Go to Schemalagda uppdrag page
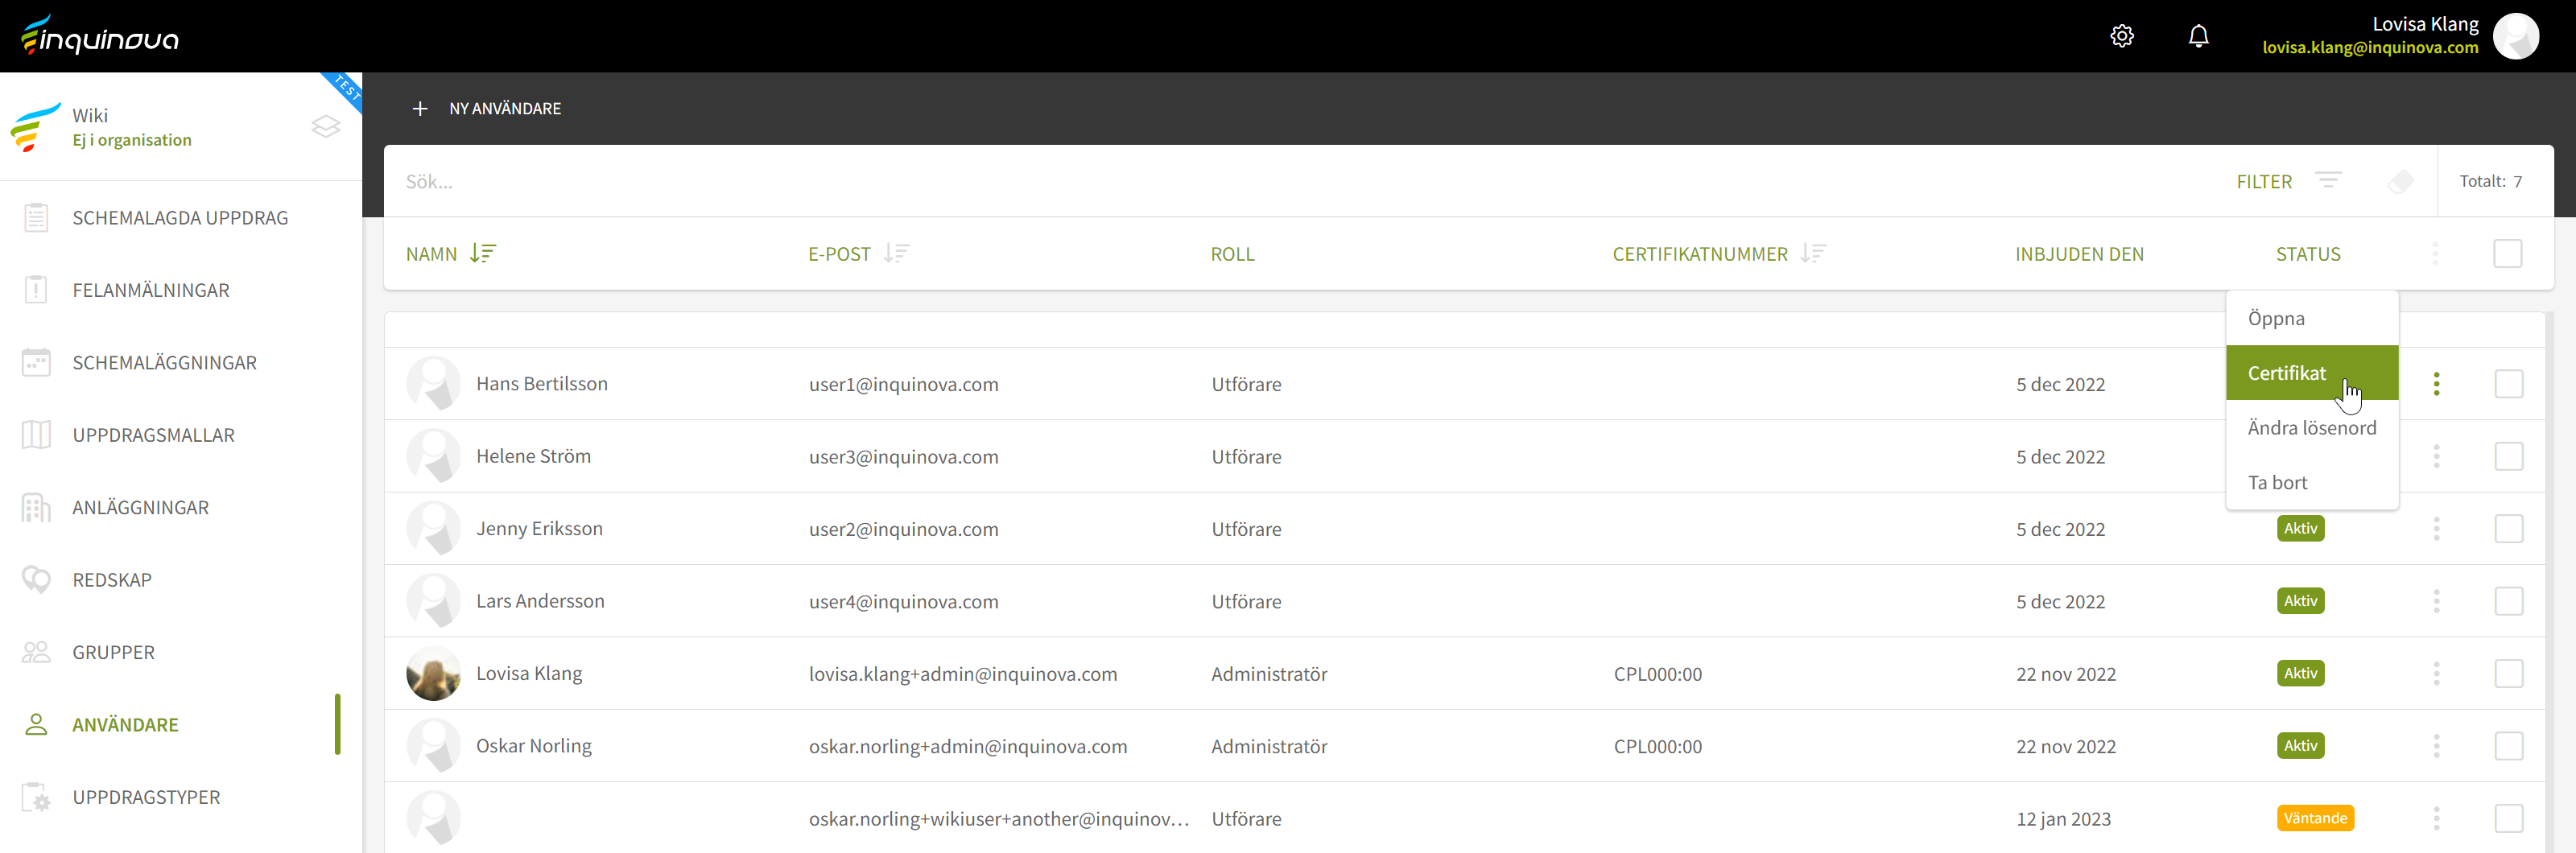This screenshot has height=853, width=2576. click(x=180, y=218)
